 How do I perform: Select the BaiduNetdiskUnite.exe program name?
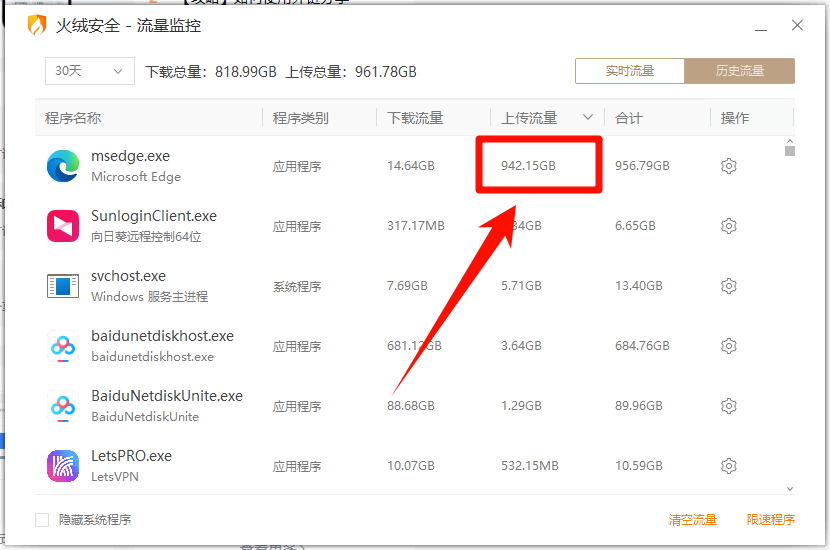point(167,396)
